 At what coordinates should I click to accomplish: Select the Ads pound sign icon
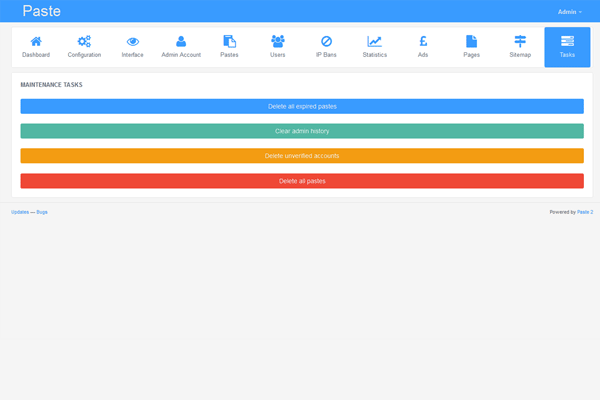[423, 42]
